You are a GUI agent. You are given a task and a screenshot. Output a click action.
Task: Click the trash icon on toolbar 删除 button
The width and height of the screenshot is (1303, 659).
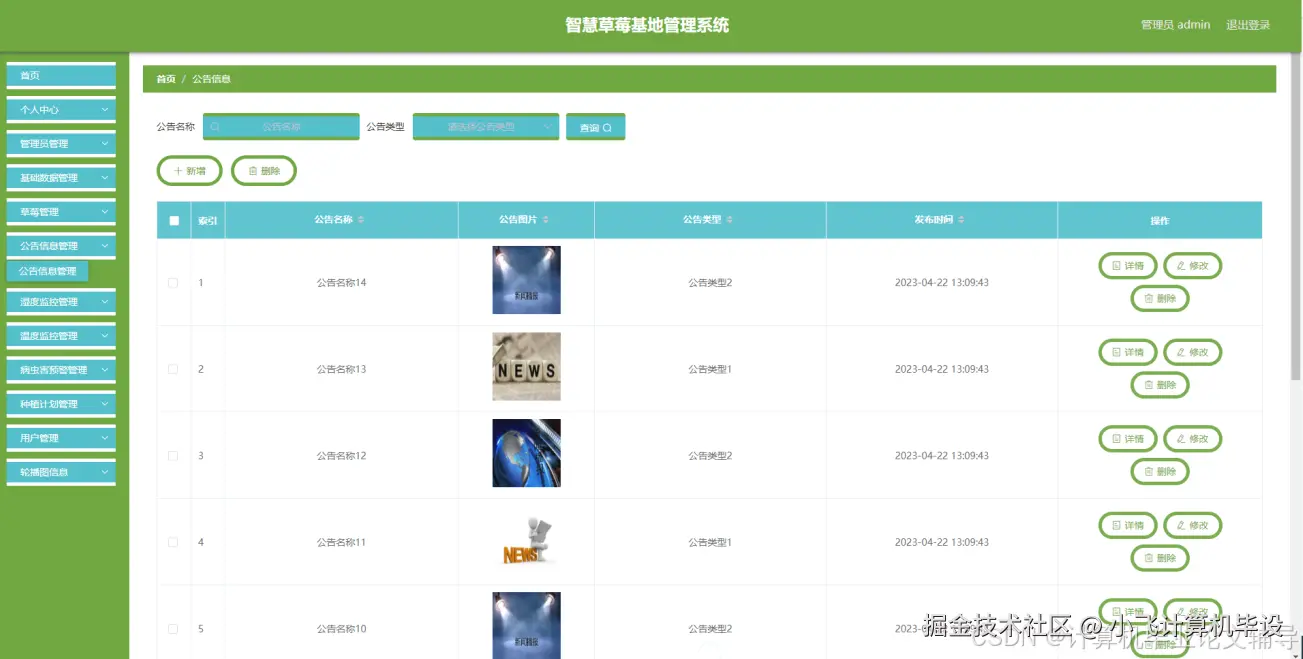(x=251, y=170)
